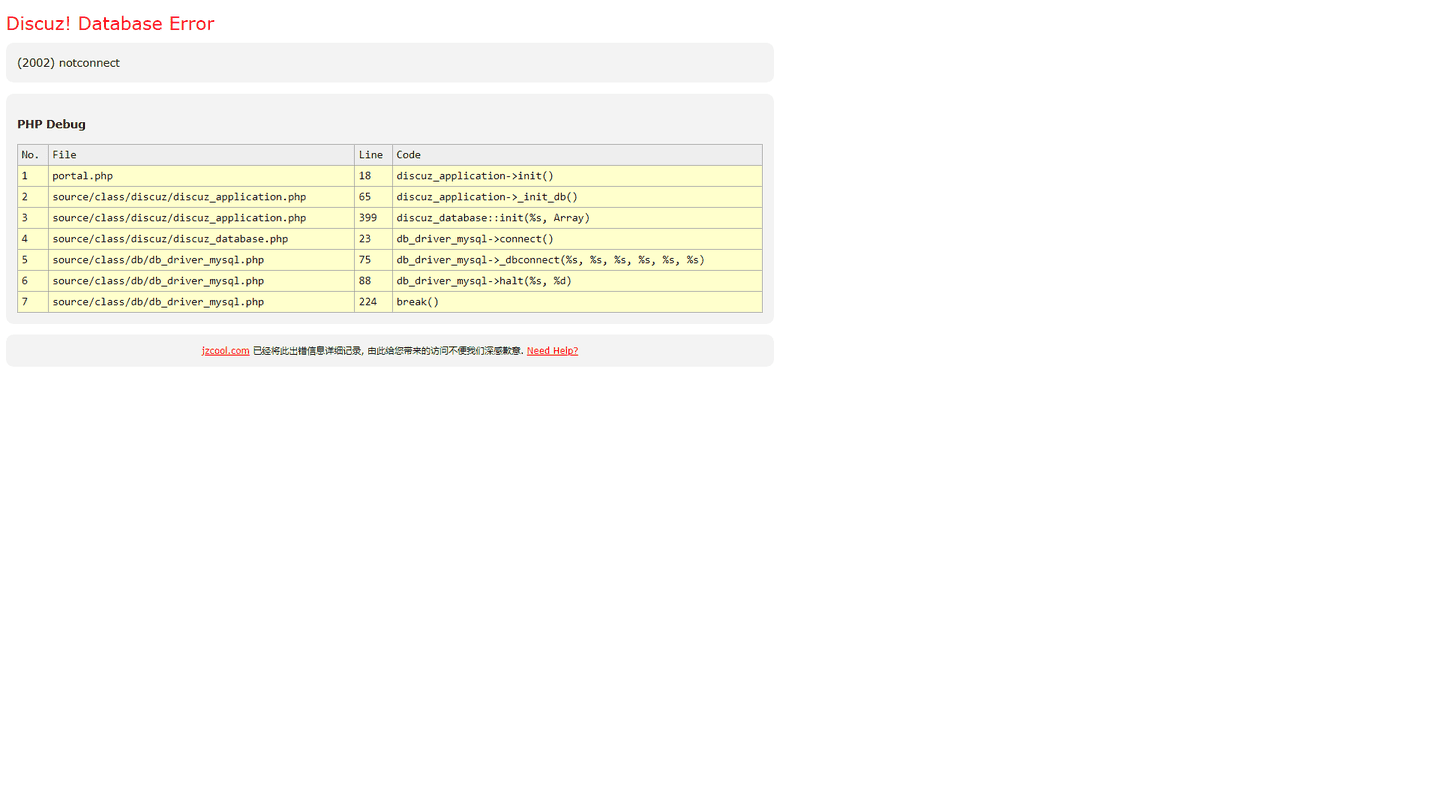Open the jzcool.com link
This screenshot has width=1440, height=810.
point(226,351)
